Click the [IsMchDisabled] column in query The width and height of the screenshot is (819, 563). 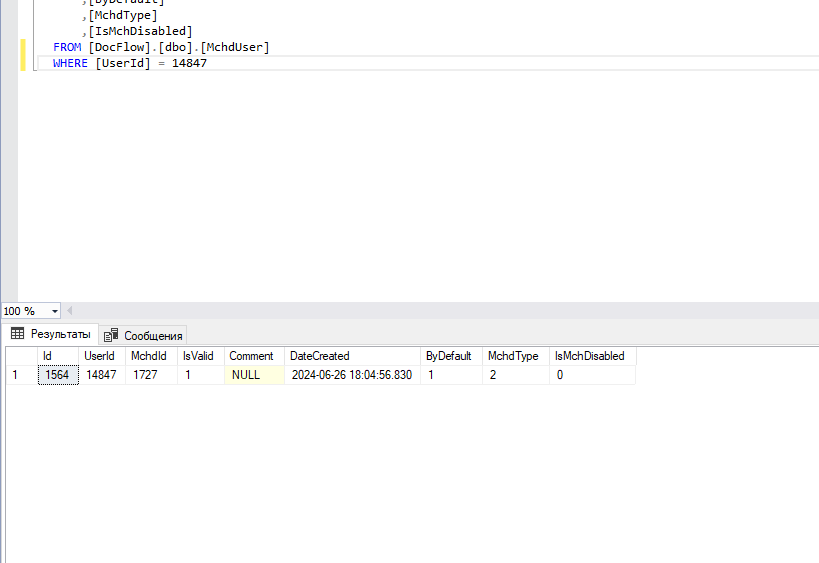point(140,31)
